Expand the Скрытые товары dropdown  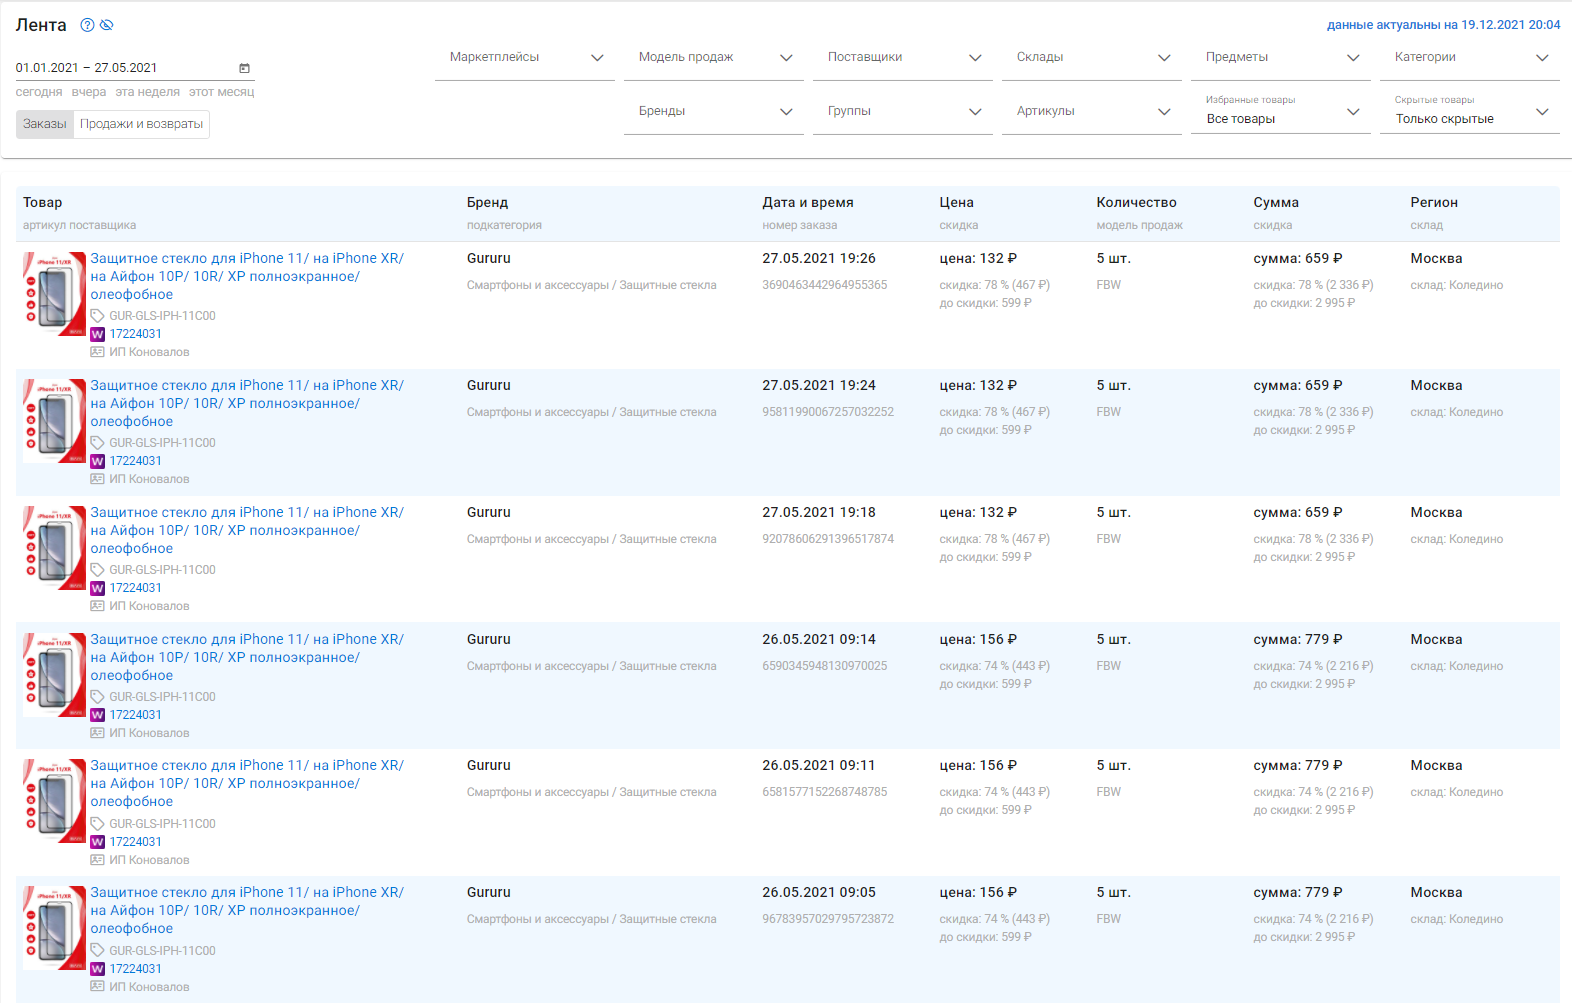point(1469,112)
